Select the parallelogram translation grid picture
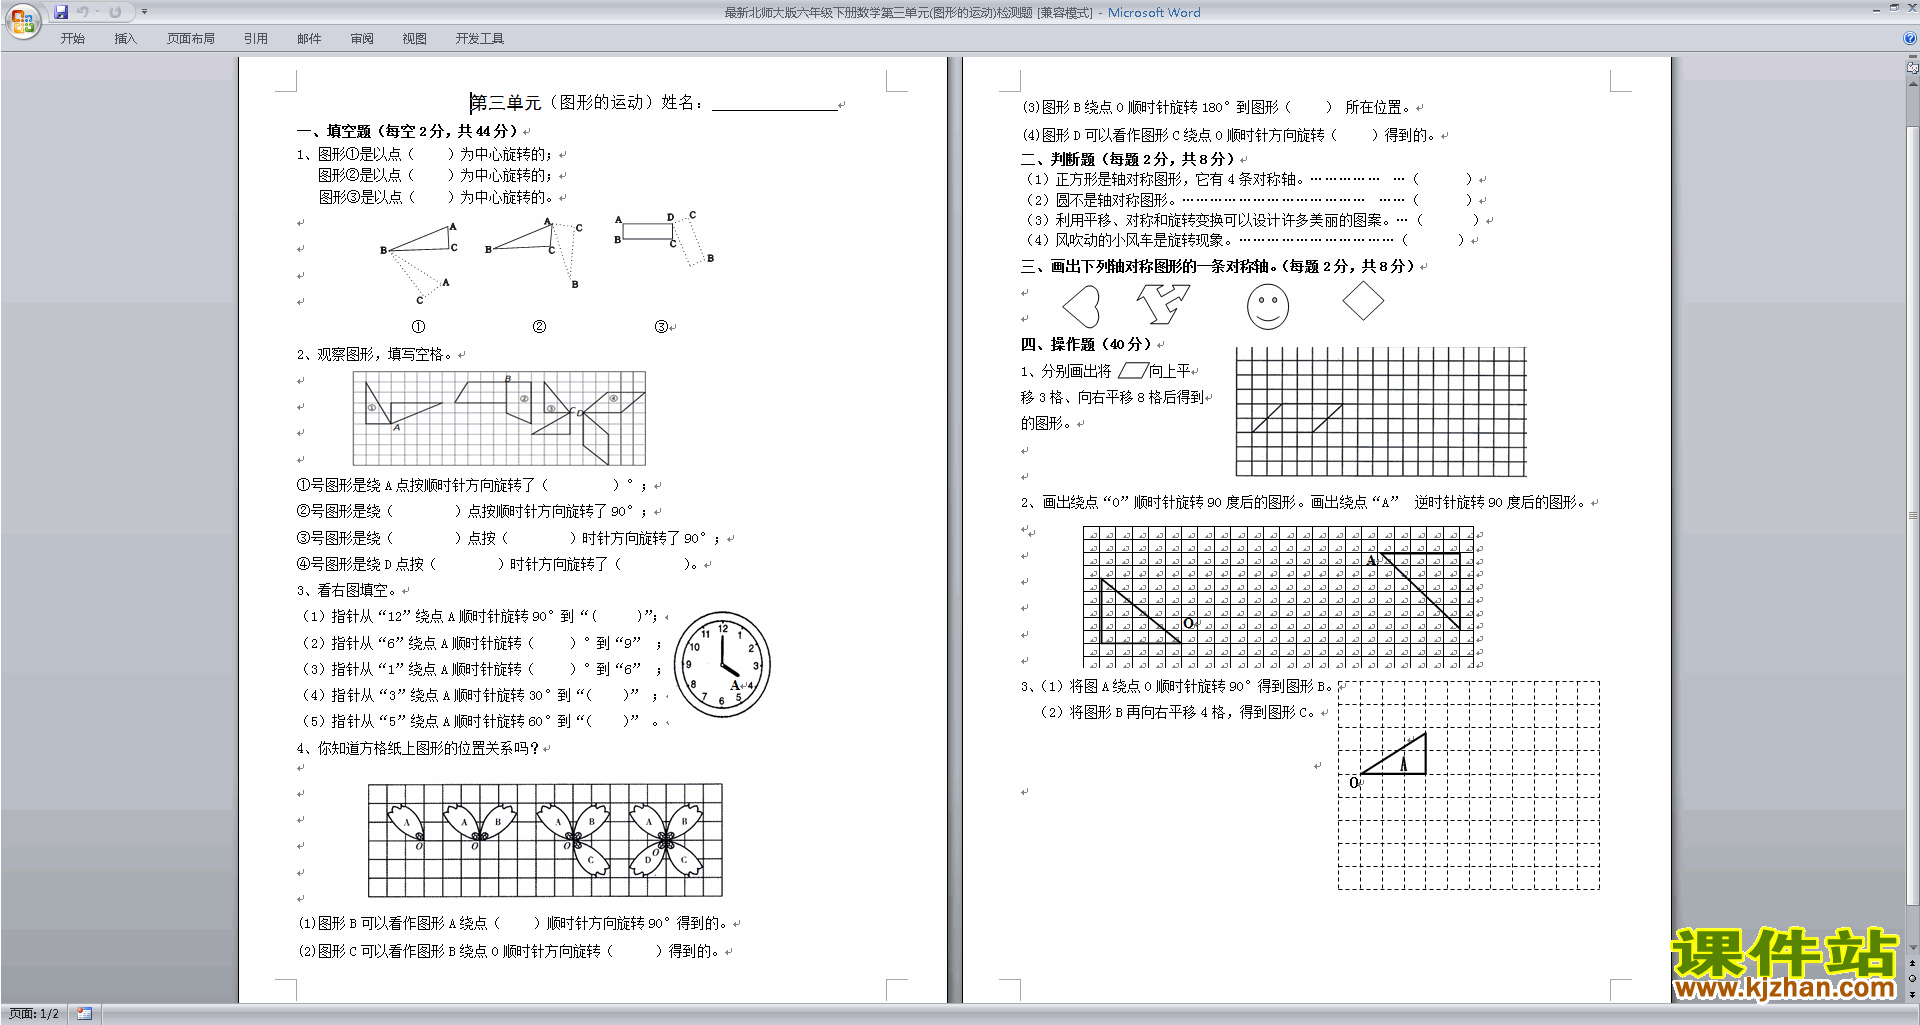The height and width of the screenshot is (1025, 1920). tap(1381, 412)
